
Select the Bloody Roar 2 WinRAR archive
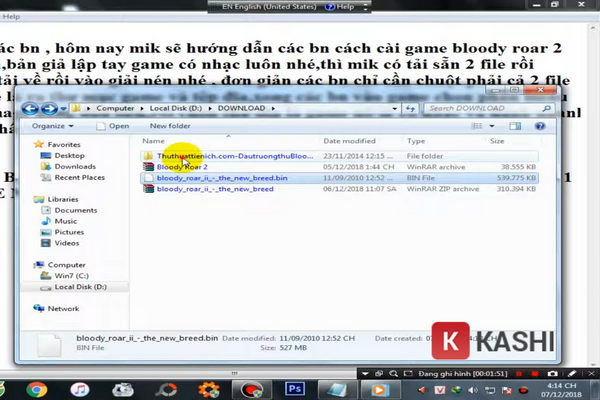[340, 167]
